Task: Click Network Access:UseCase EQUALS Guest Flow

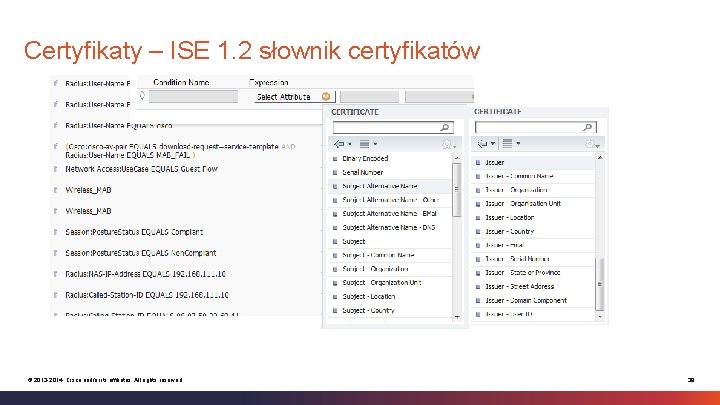Action: coord(141,169)
